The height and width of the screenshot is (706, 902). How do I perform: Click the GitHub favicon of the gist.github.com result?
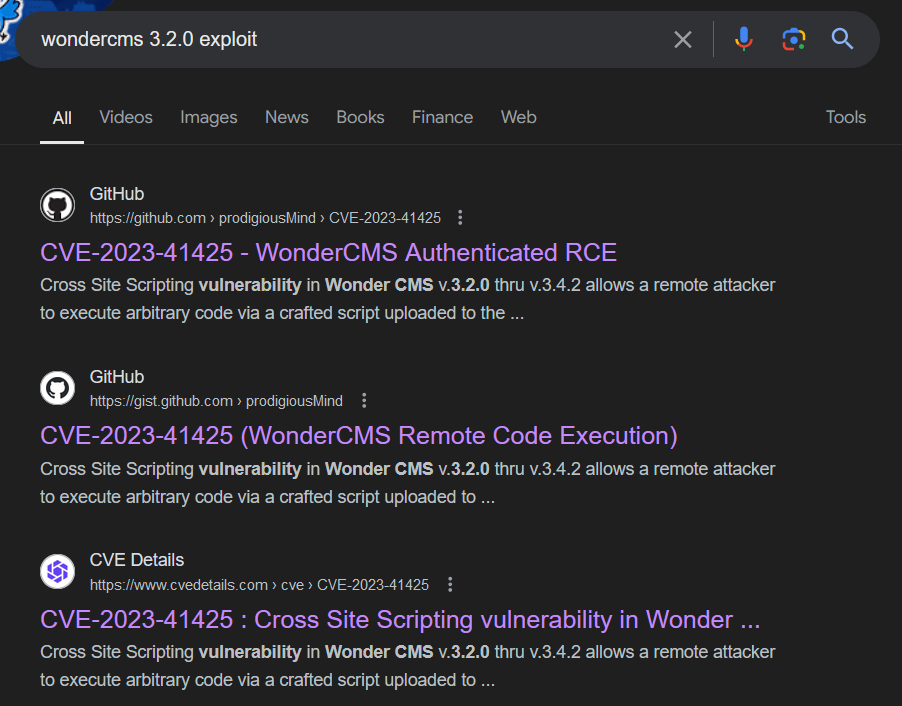click(58, 388)
